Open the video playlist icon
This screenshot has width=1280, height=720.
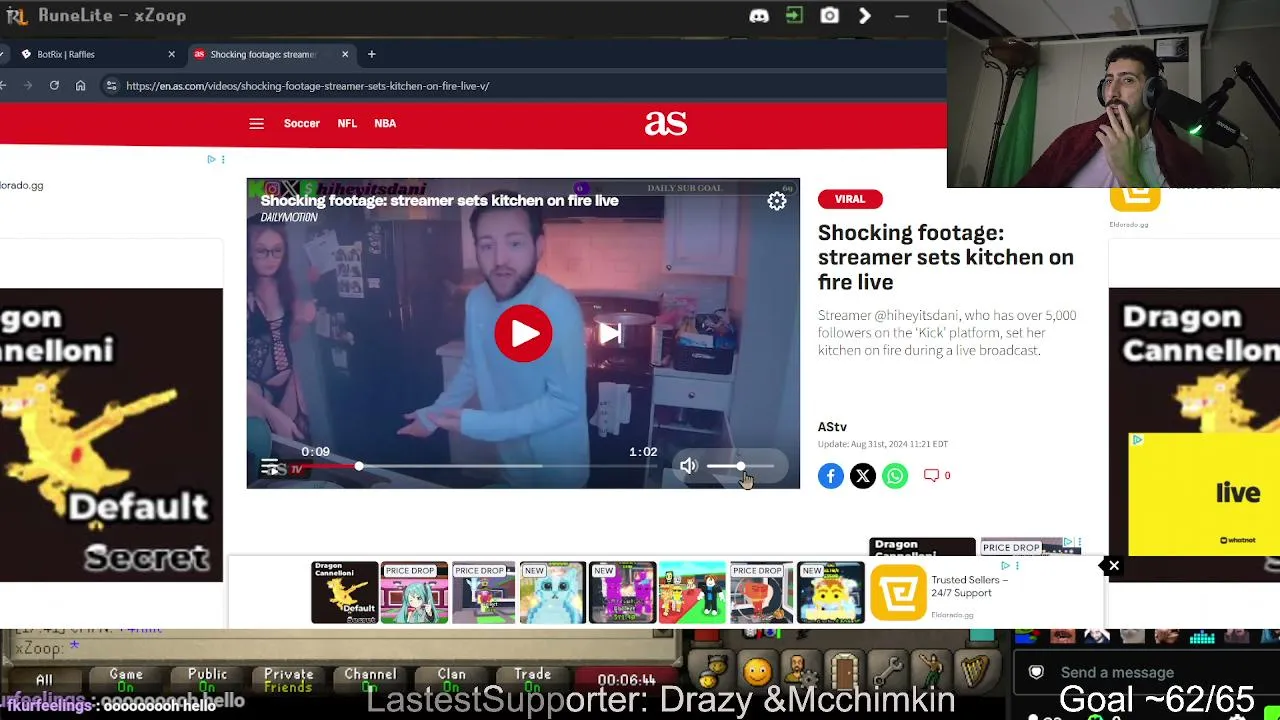(x=270, y=466)
